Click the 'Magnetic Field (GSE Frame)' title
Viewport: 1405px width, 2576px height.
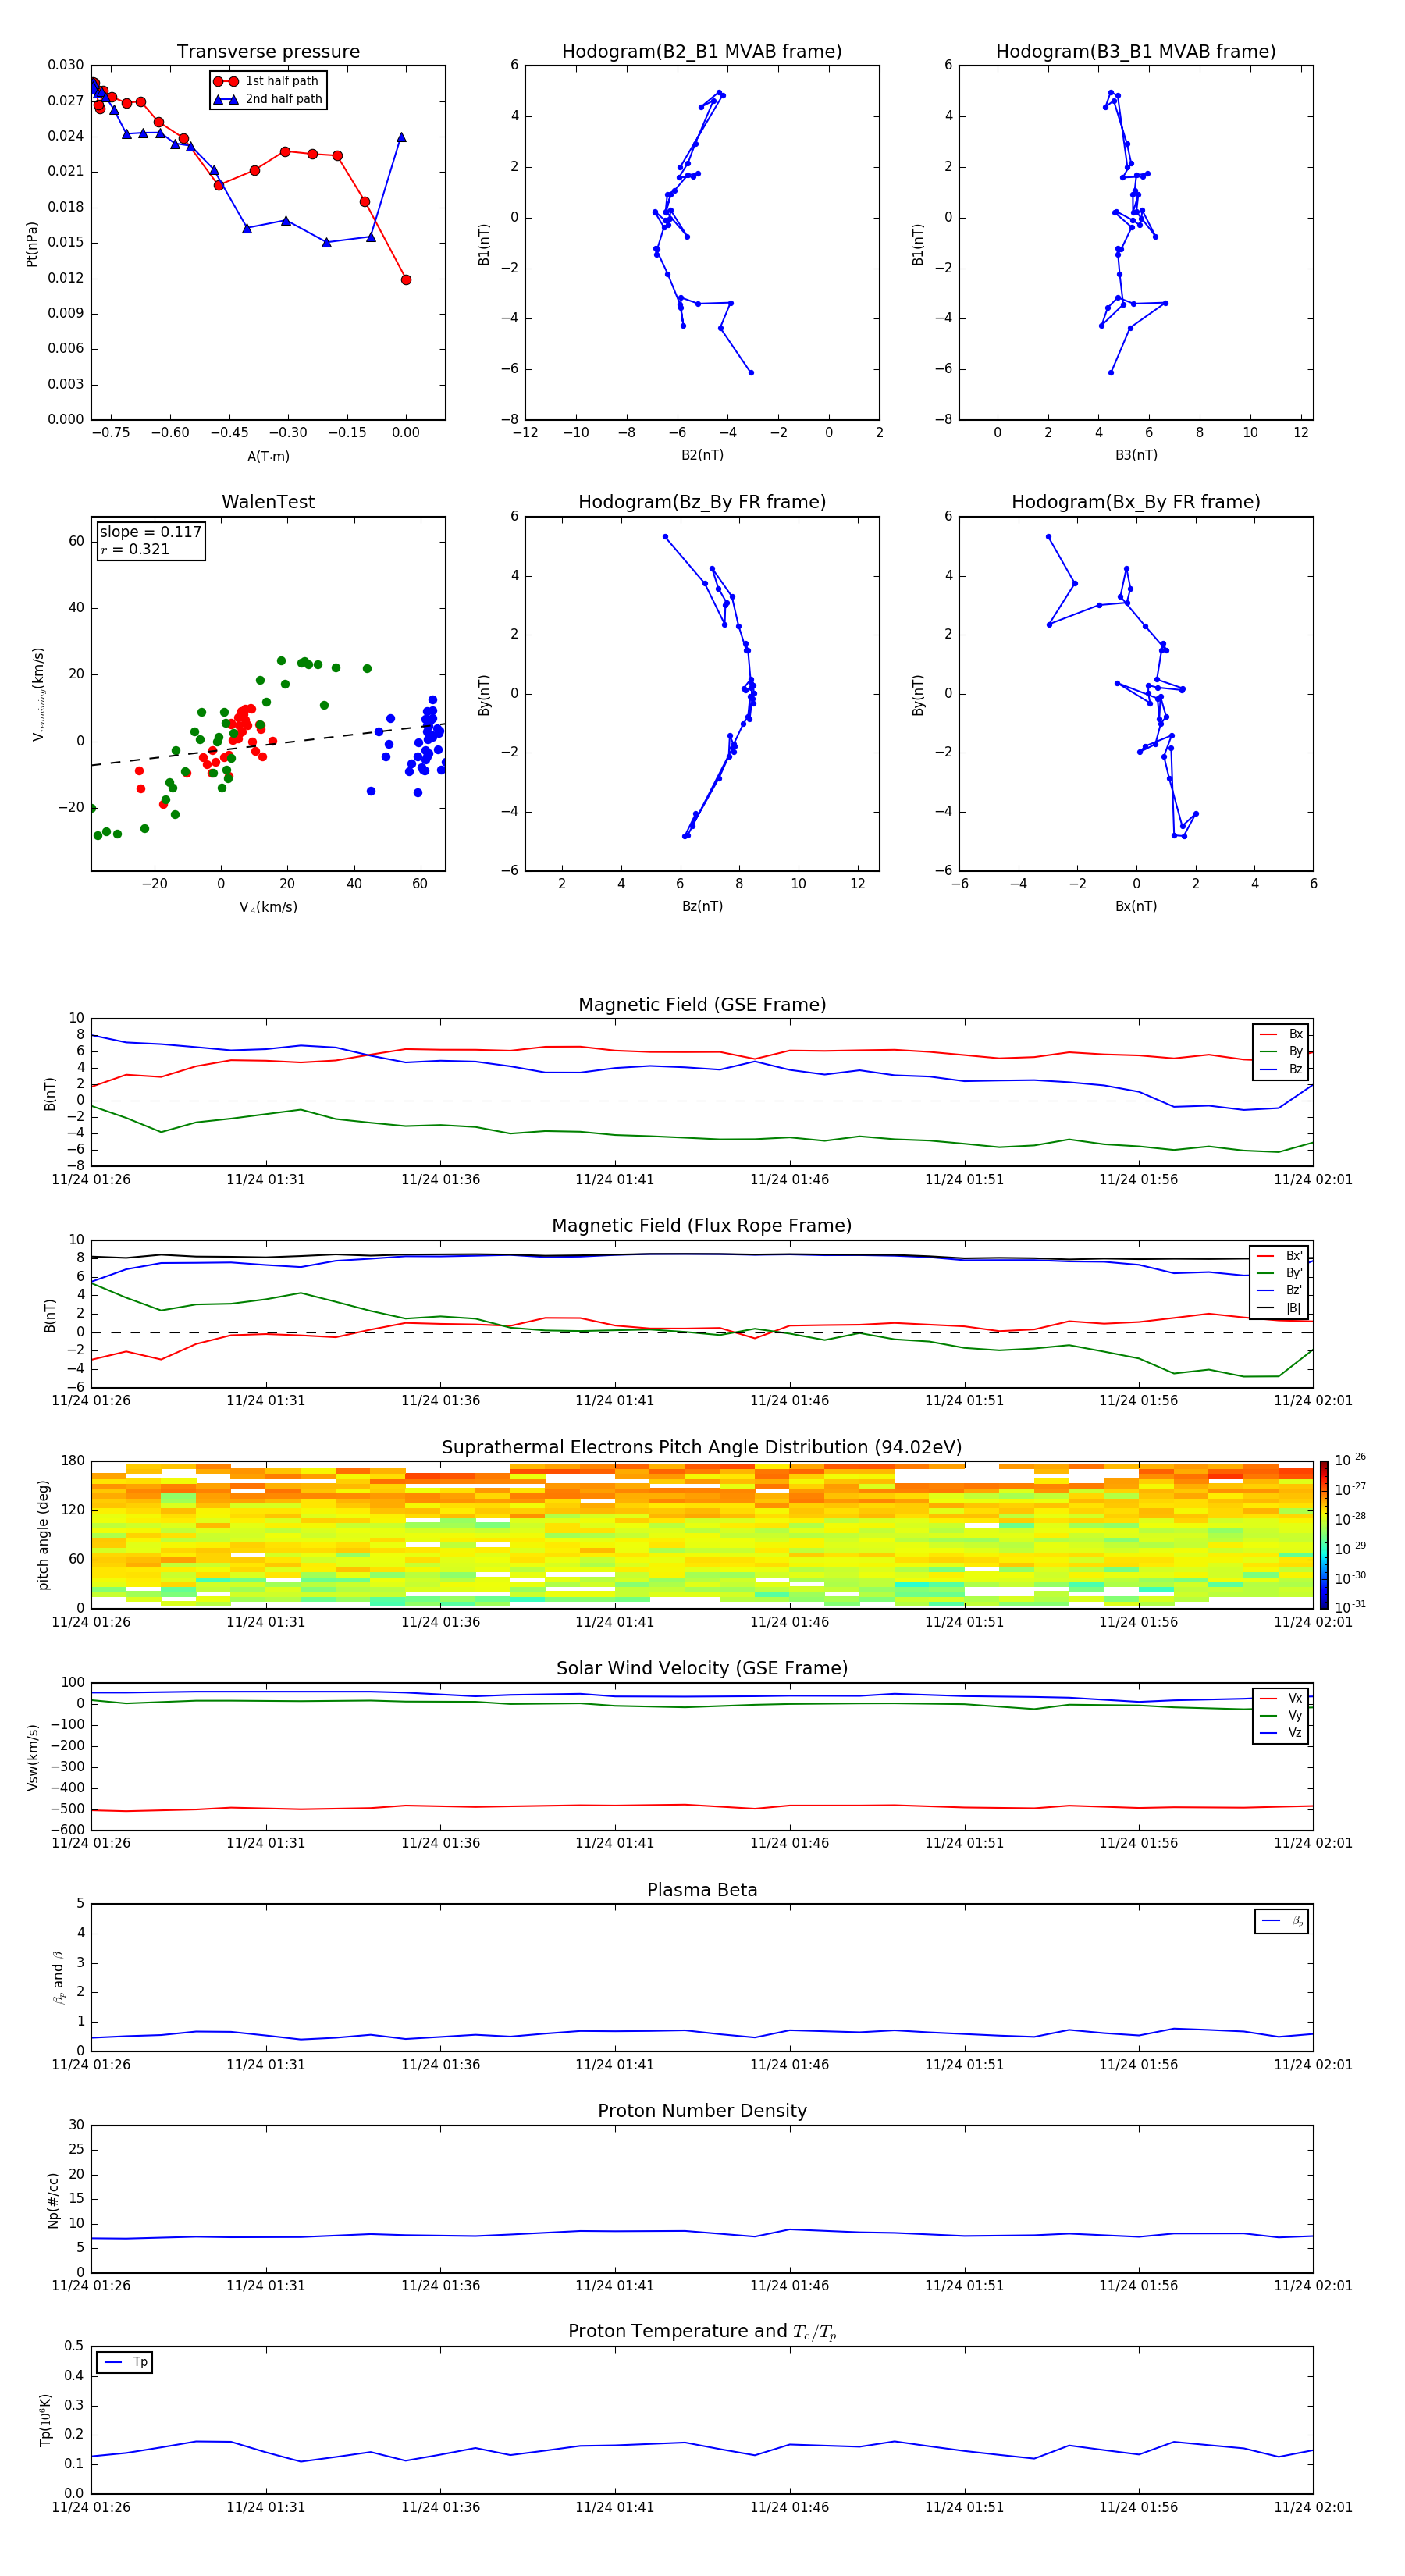click(x=702, y=1005)
